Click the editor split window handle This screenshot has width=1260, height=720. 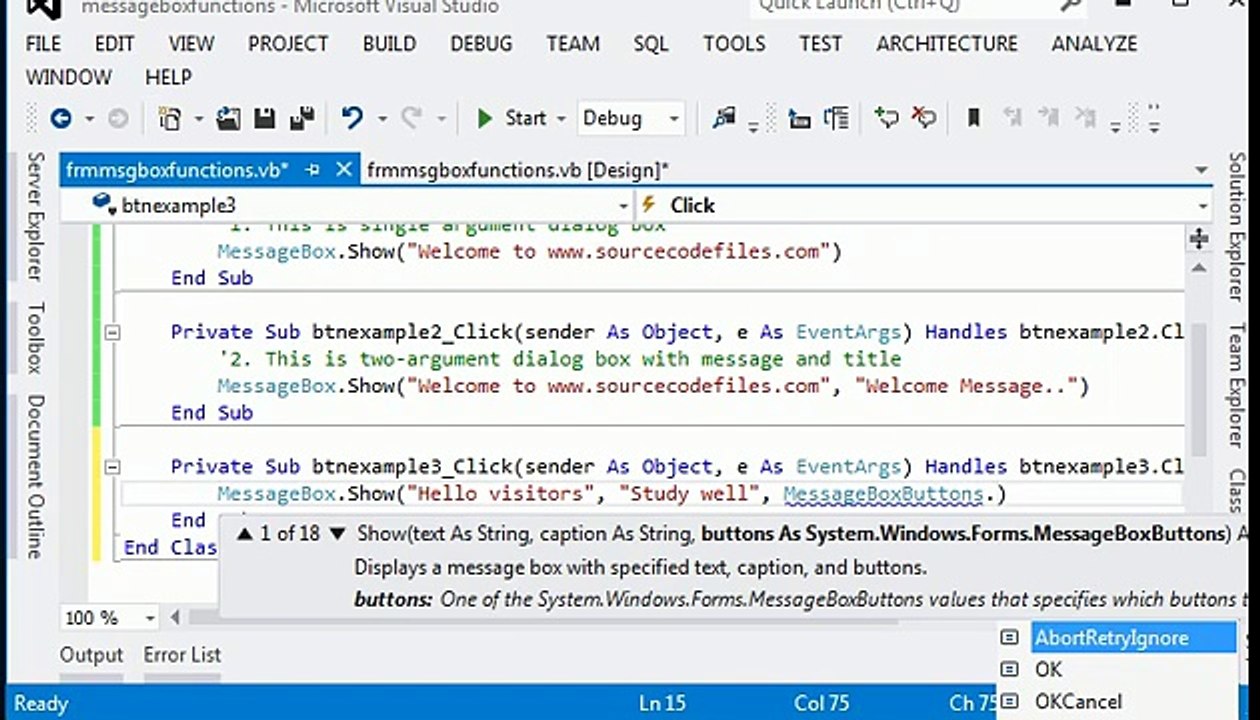point(1199,239)
